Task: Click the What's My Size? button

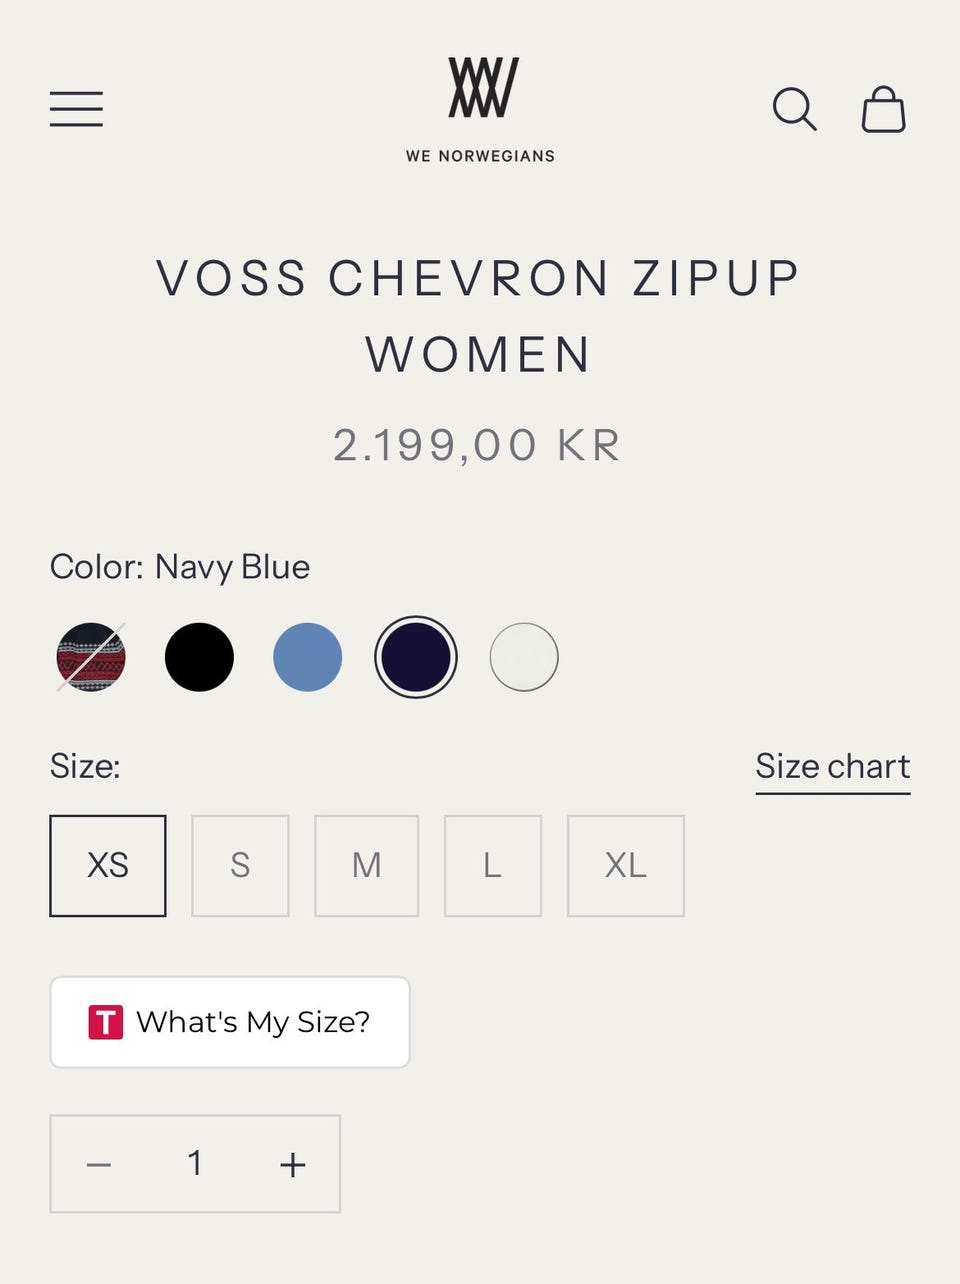Action: pos(230,1022)
